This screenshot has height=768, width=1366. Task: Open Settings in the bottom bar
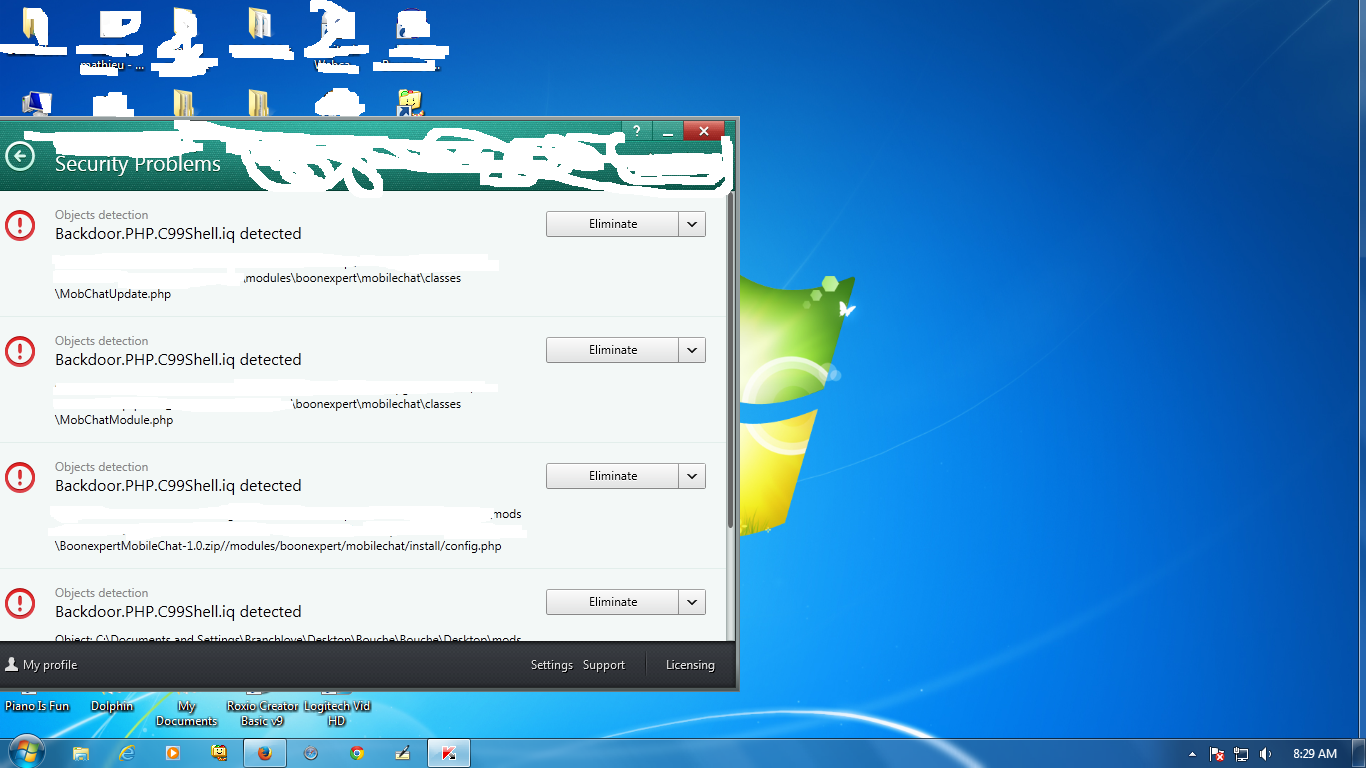(x=551, y=665)
